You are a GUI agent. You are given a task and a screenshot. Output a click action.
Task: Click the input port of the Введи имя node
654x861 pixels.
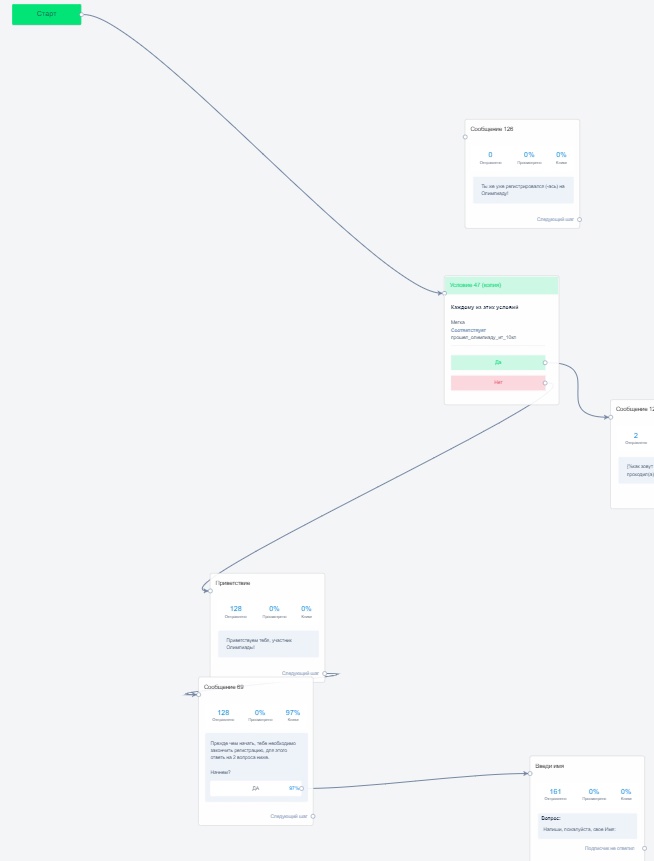530,773
